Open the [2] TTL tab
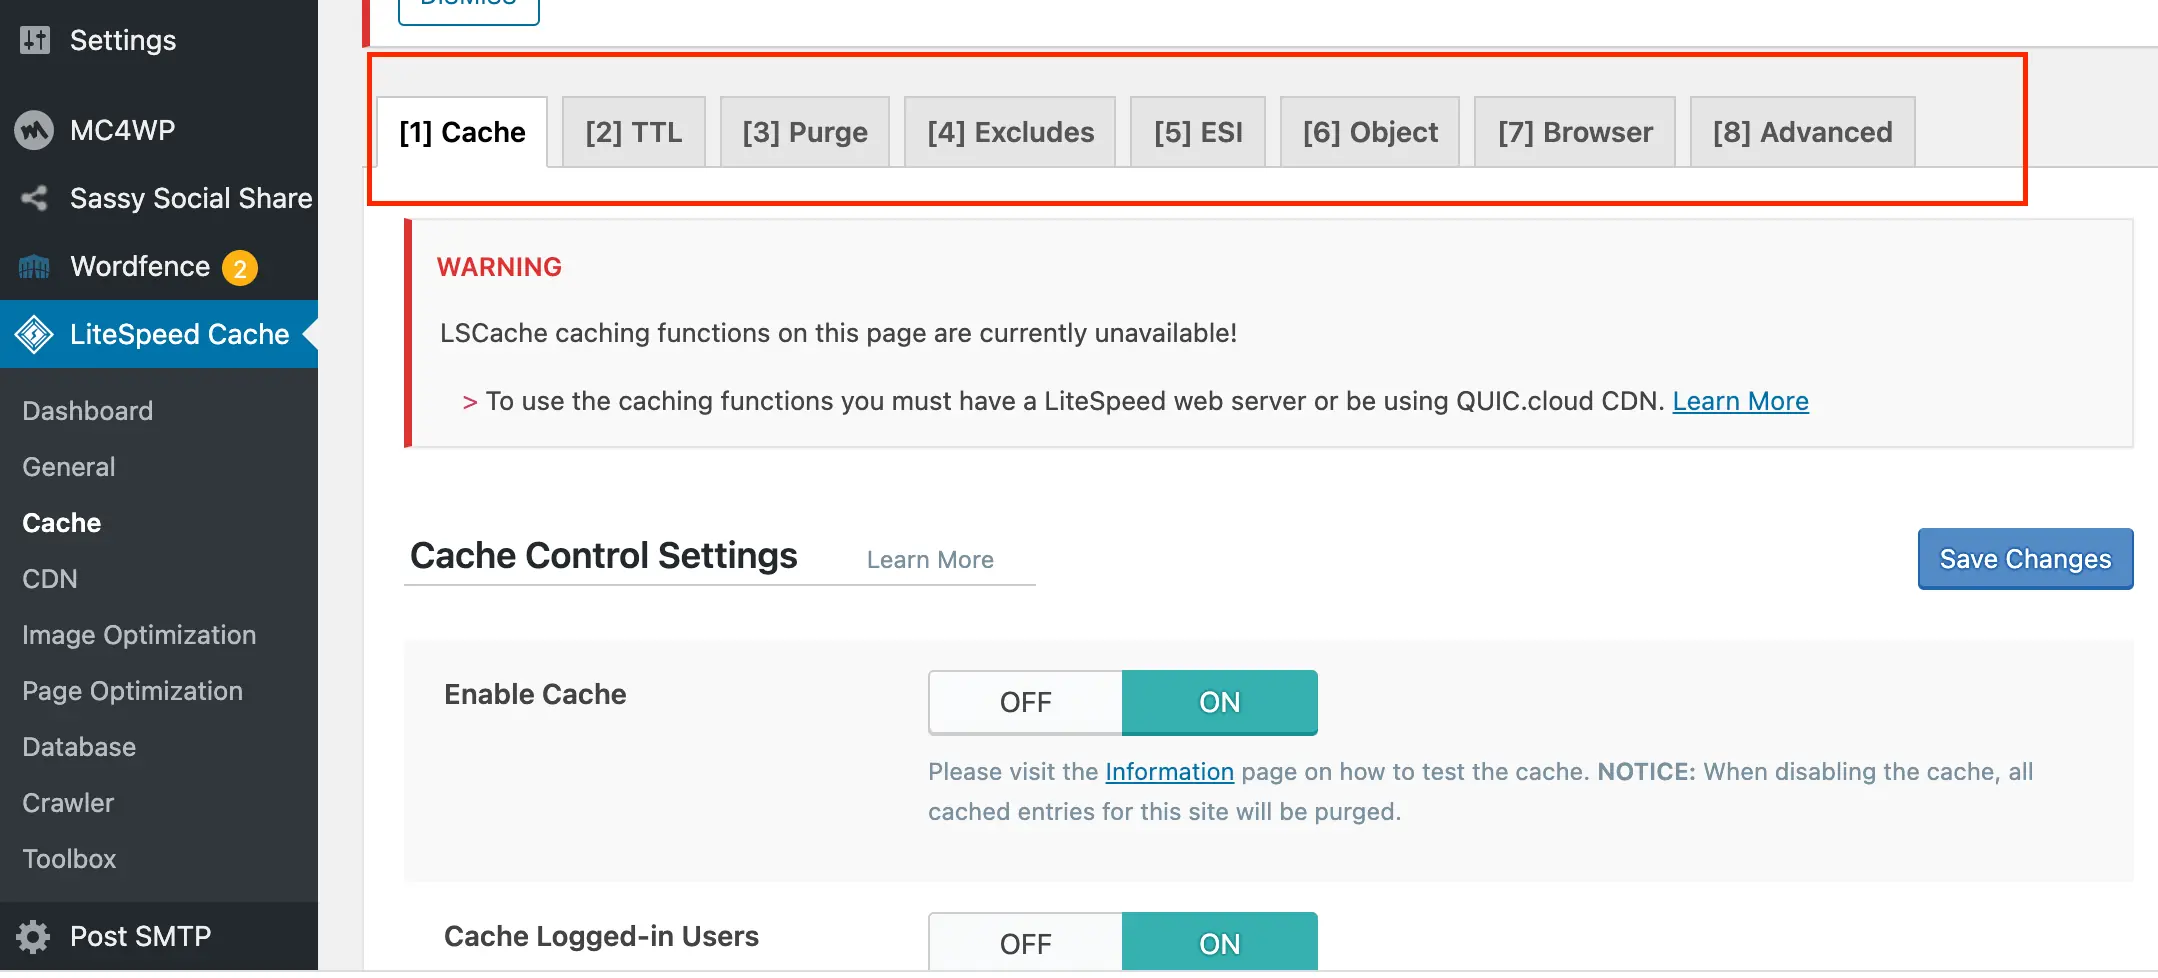2158x978 pixels. click(634, 132)
